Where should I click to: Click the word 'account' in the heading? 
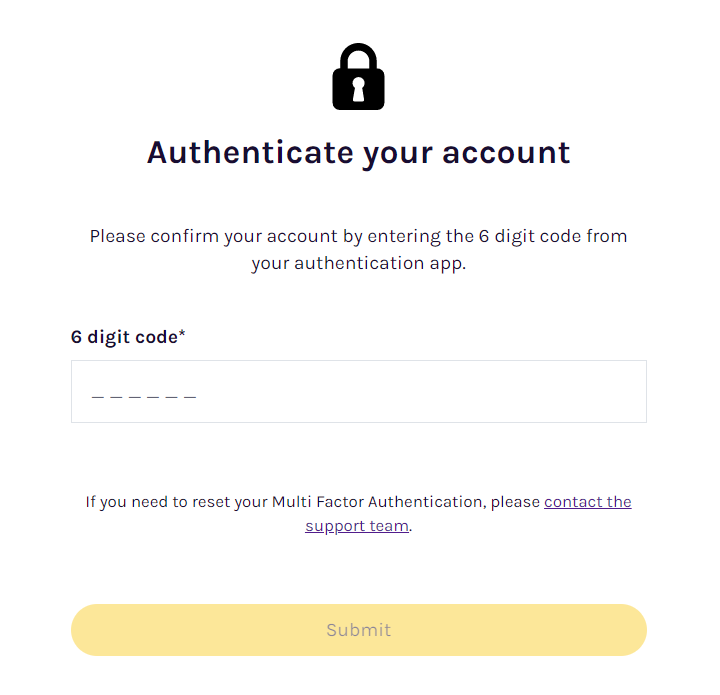506,153
